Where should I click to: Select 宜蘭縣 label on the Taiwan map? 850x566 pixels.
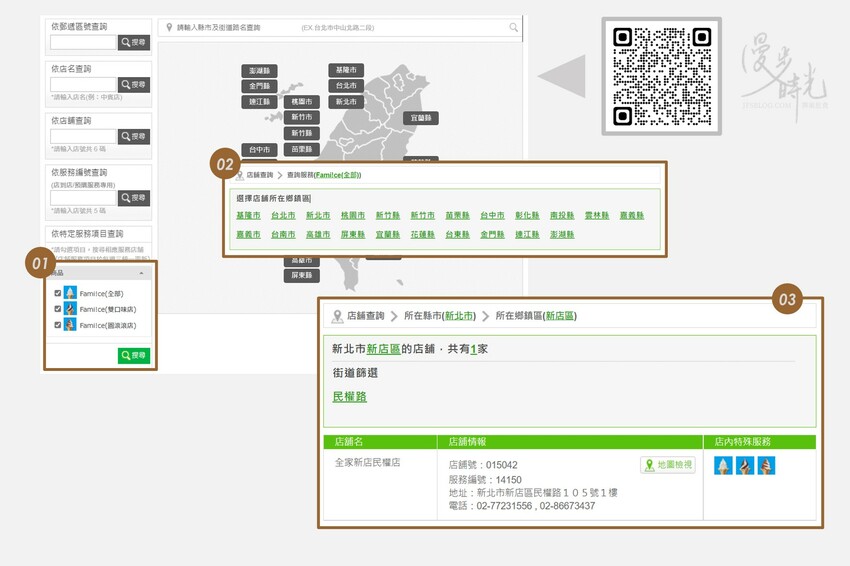tap(421, 118)
